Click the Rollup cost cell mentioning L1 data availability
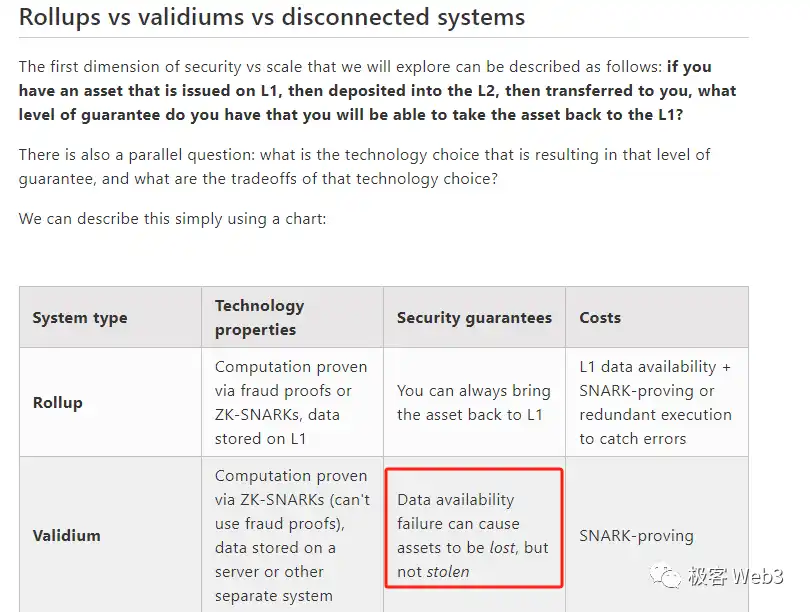Screen dimensions: 810x612 [656, 402]
